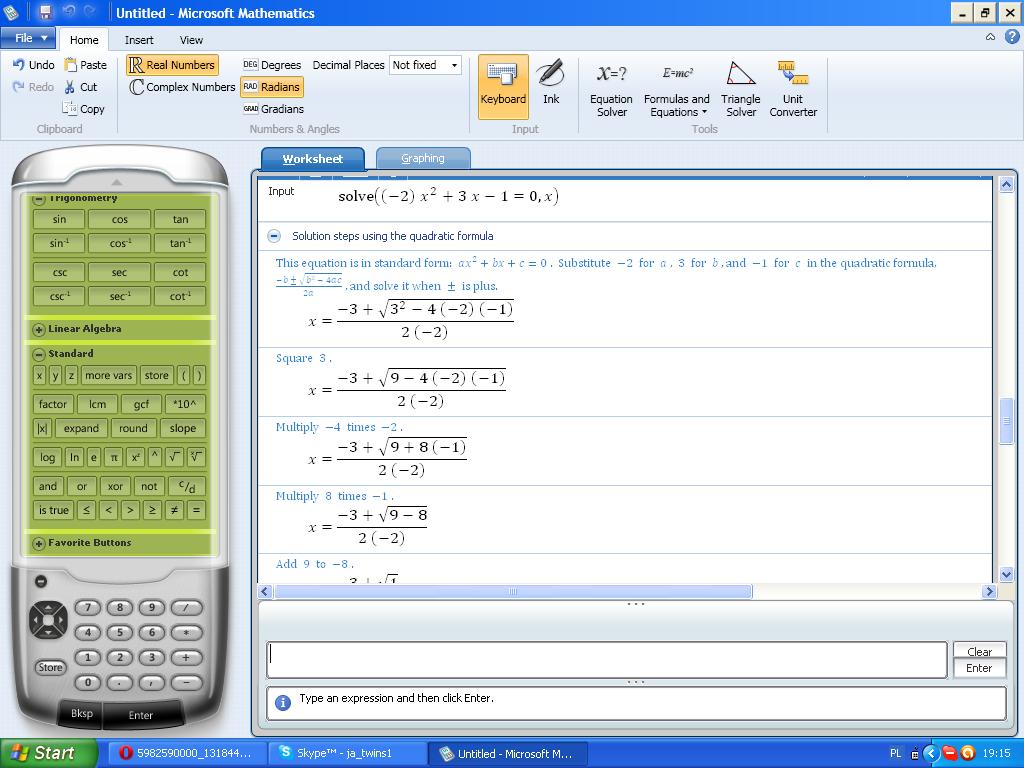Click digit 7 on the keypad

coord(88,607)
